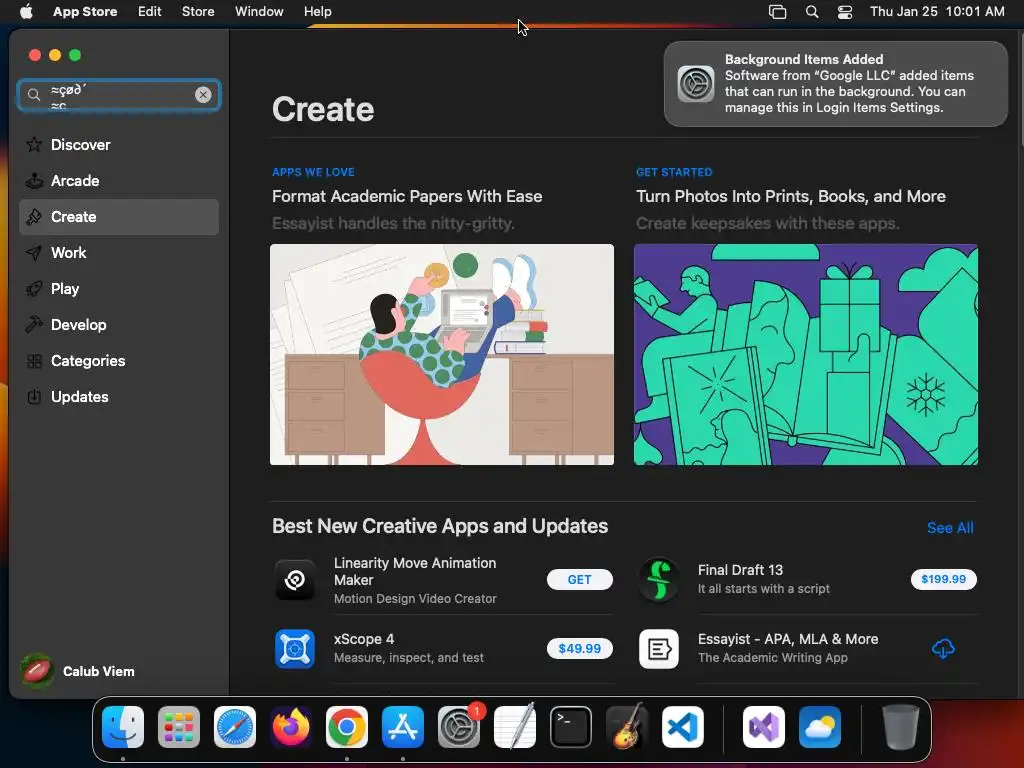Open System Settings from the Dock
The image size is (1024, 768).
point(459,727)
